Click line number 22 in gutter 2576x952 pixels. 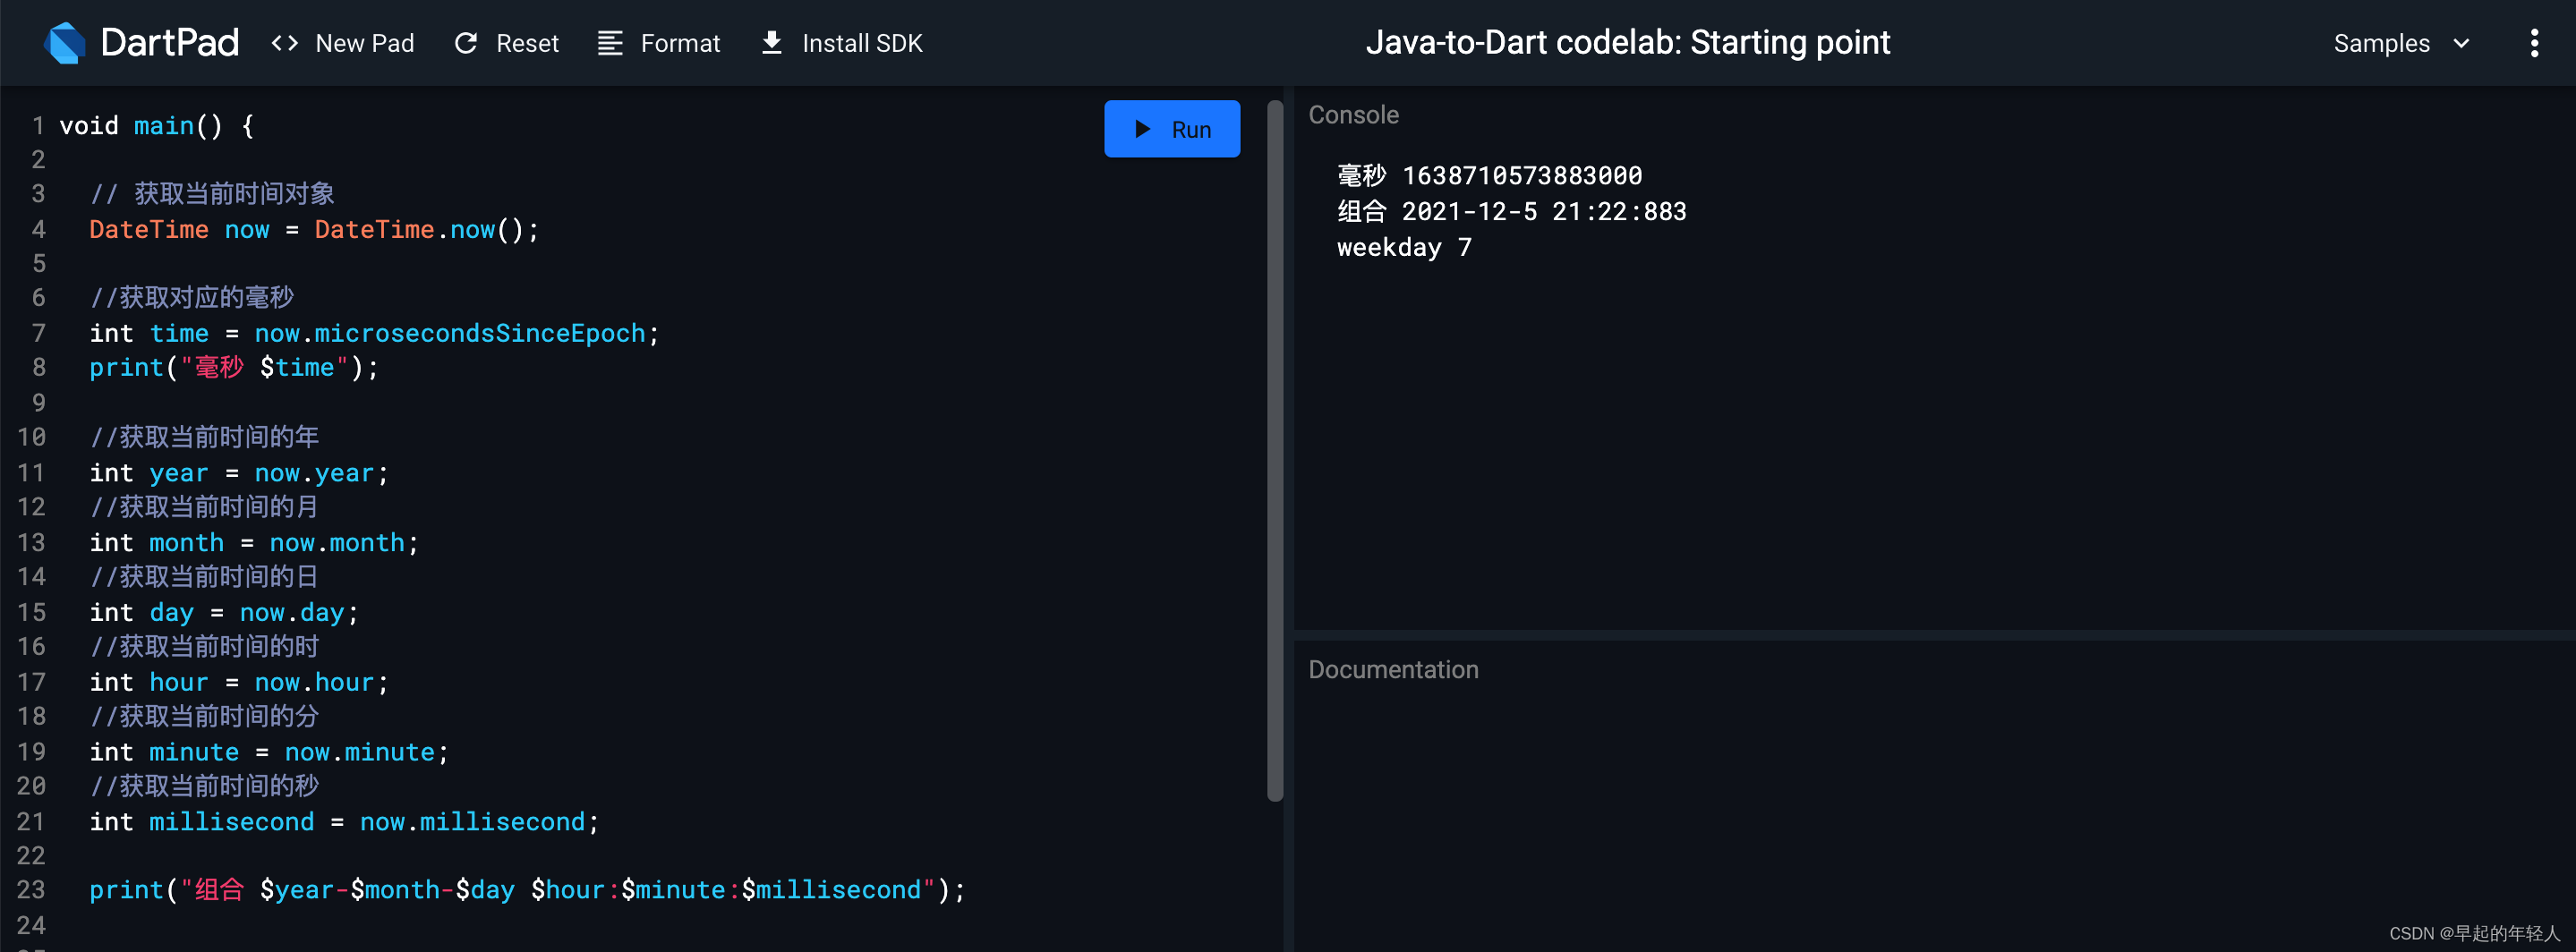click(31, 857)
